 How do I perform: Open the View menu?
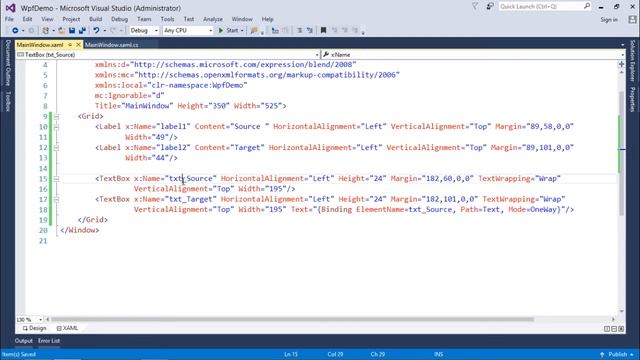point(47,19)
